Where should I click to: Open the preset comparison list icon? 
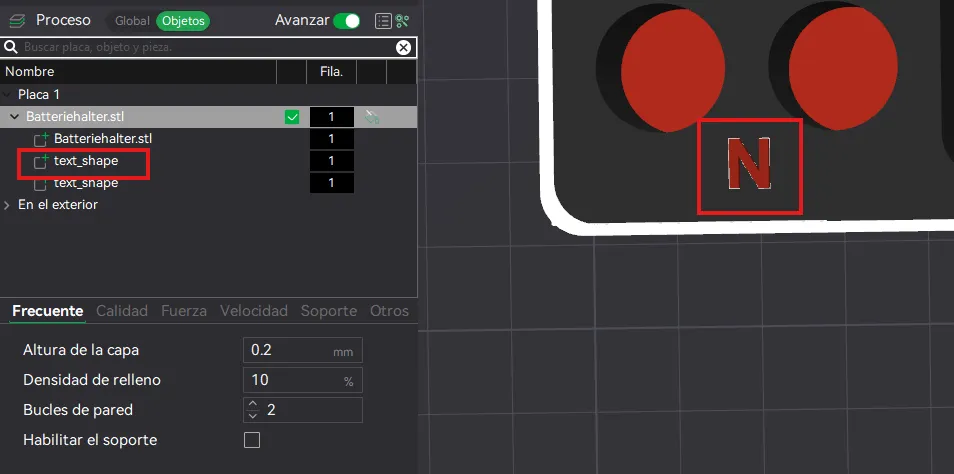[x=383, y=21]
